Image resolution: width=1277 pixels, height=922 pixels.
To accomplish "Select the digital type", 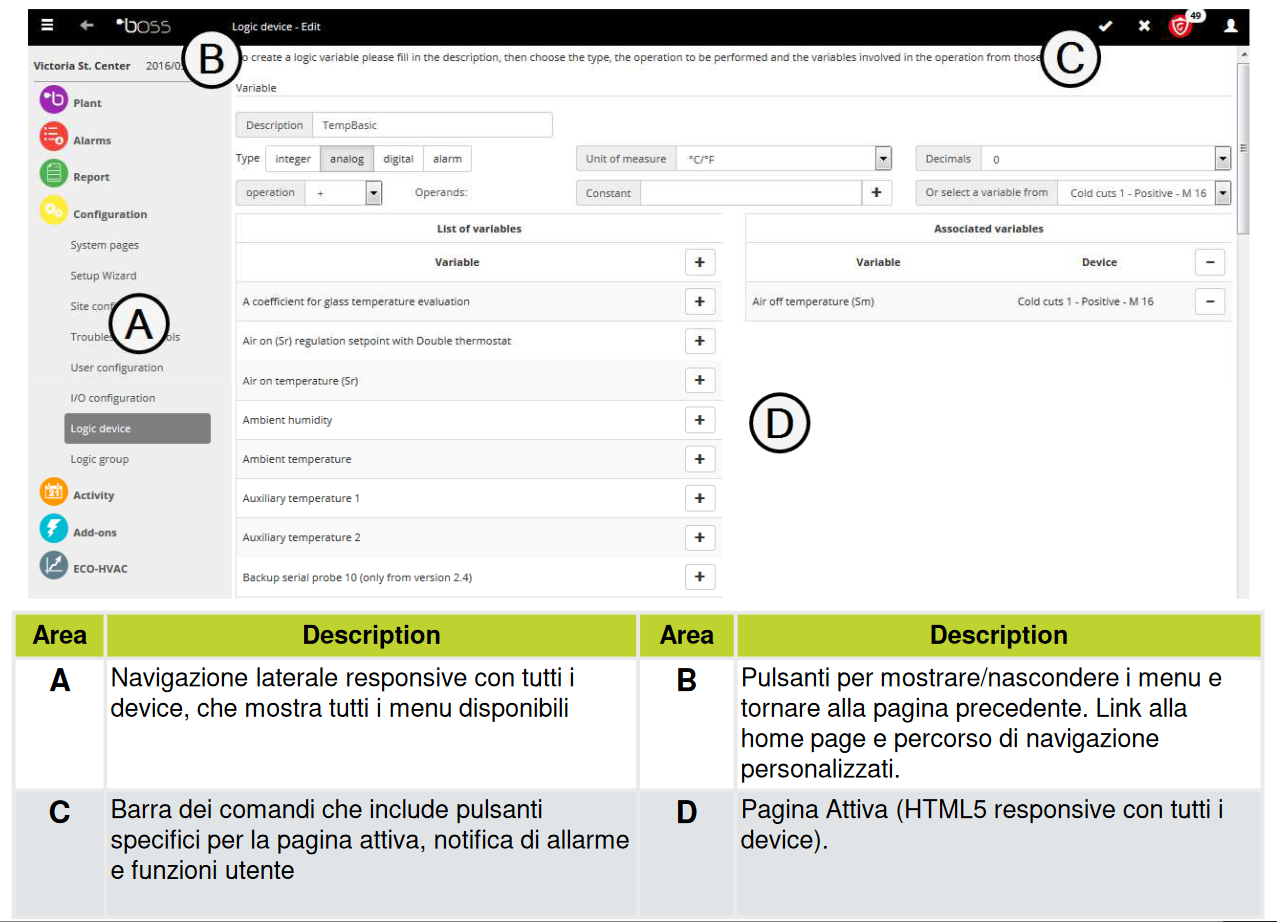I will (x=398, y=159).
